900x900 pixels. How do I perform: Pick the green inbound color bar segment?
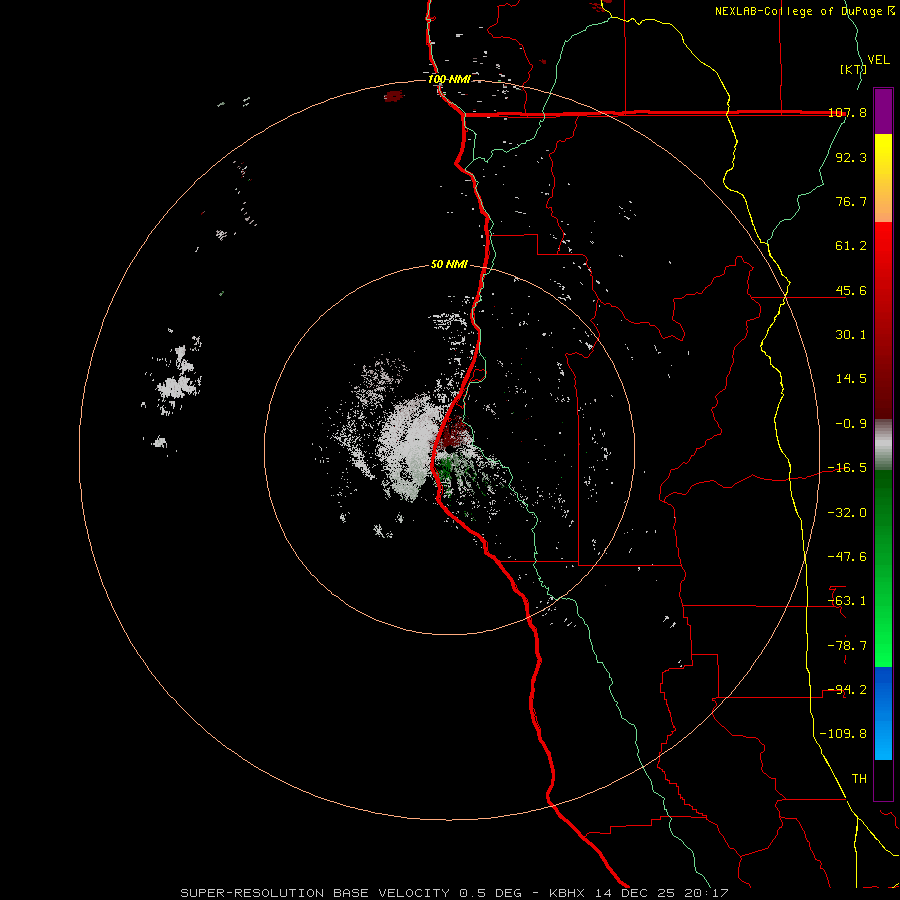click(883, 568)
